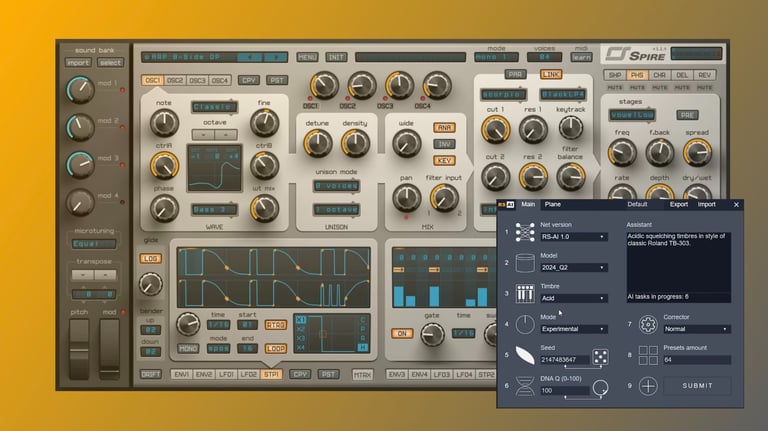768x431 pixels.
Task: Click the INIT button in Spire
Action: click(336, 57)
